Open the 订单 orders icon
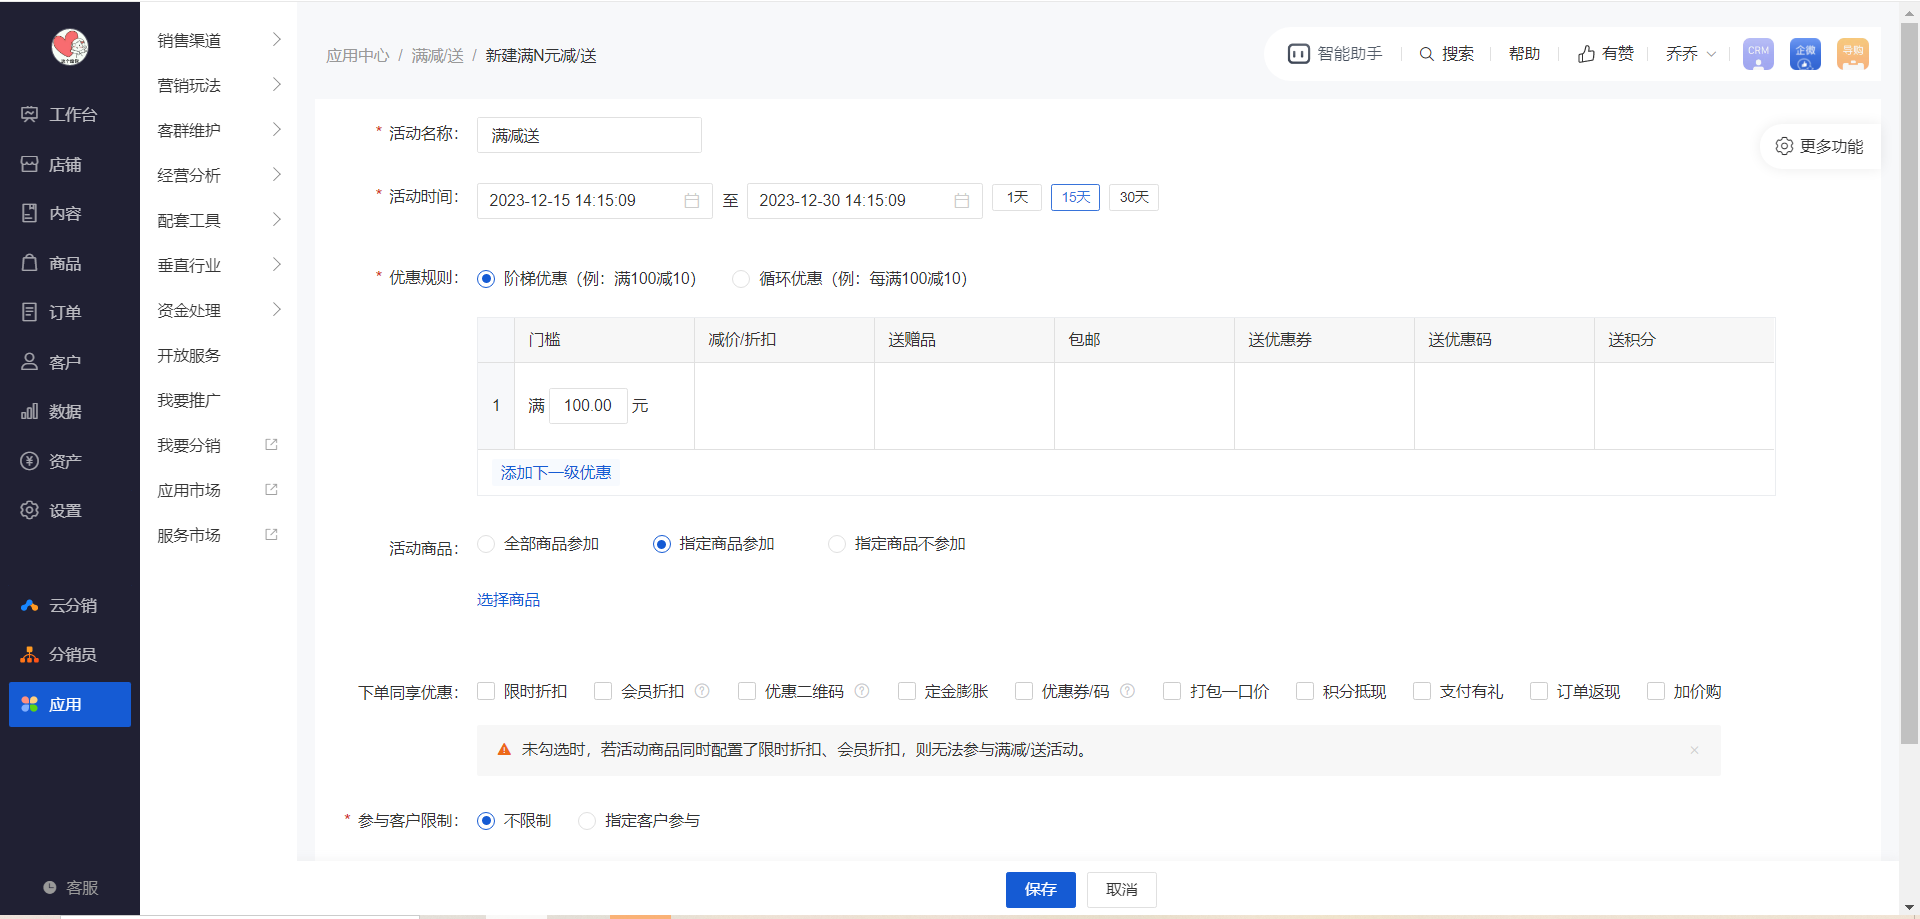The height and width of the screenshot is (919, 1920). point(29,312)
